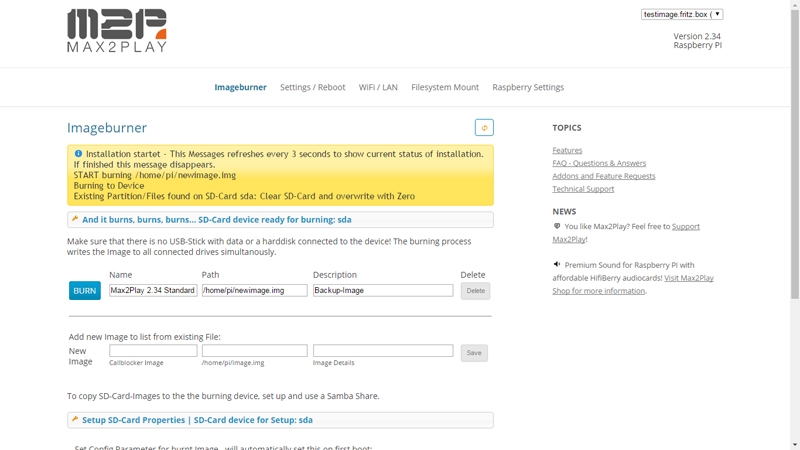Click the Imageburner page heading
The height and width of the screenshot is (450, 800).
(107, 128)
